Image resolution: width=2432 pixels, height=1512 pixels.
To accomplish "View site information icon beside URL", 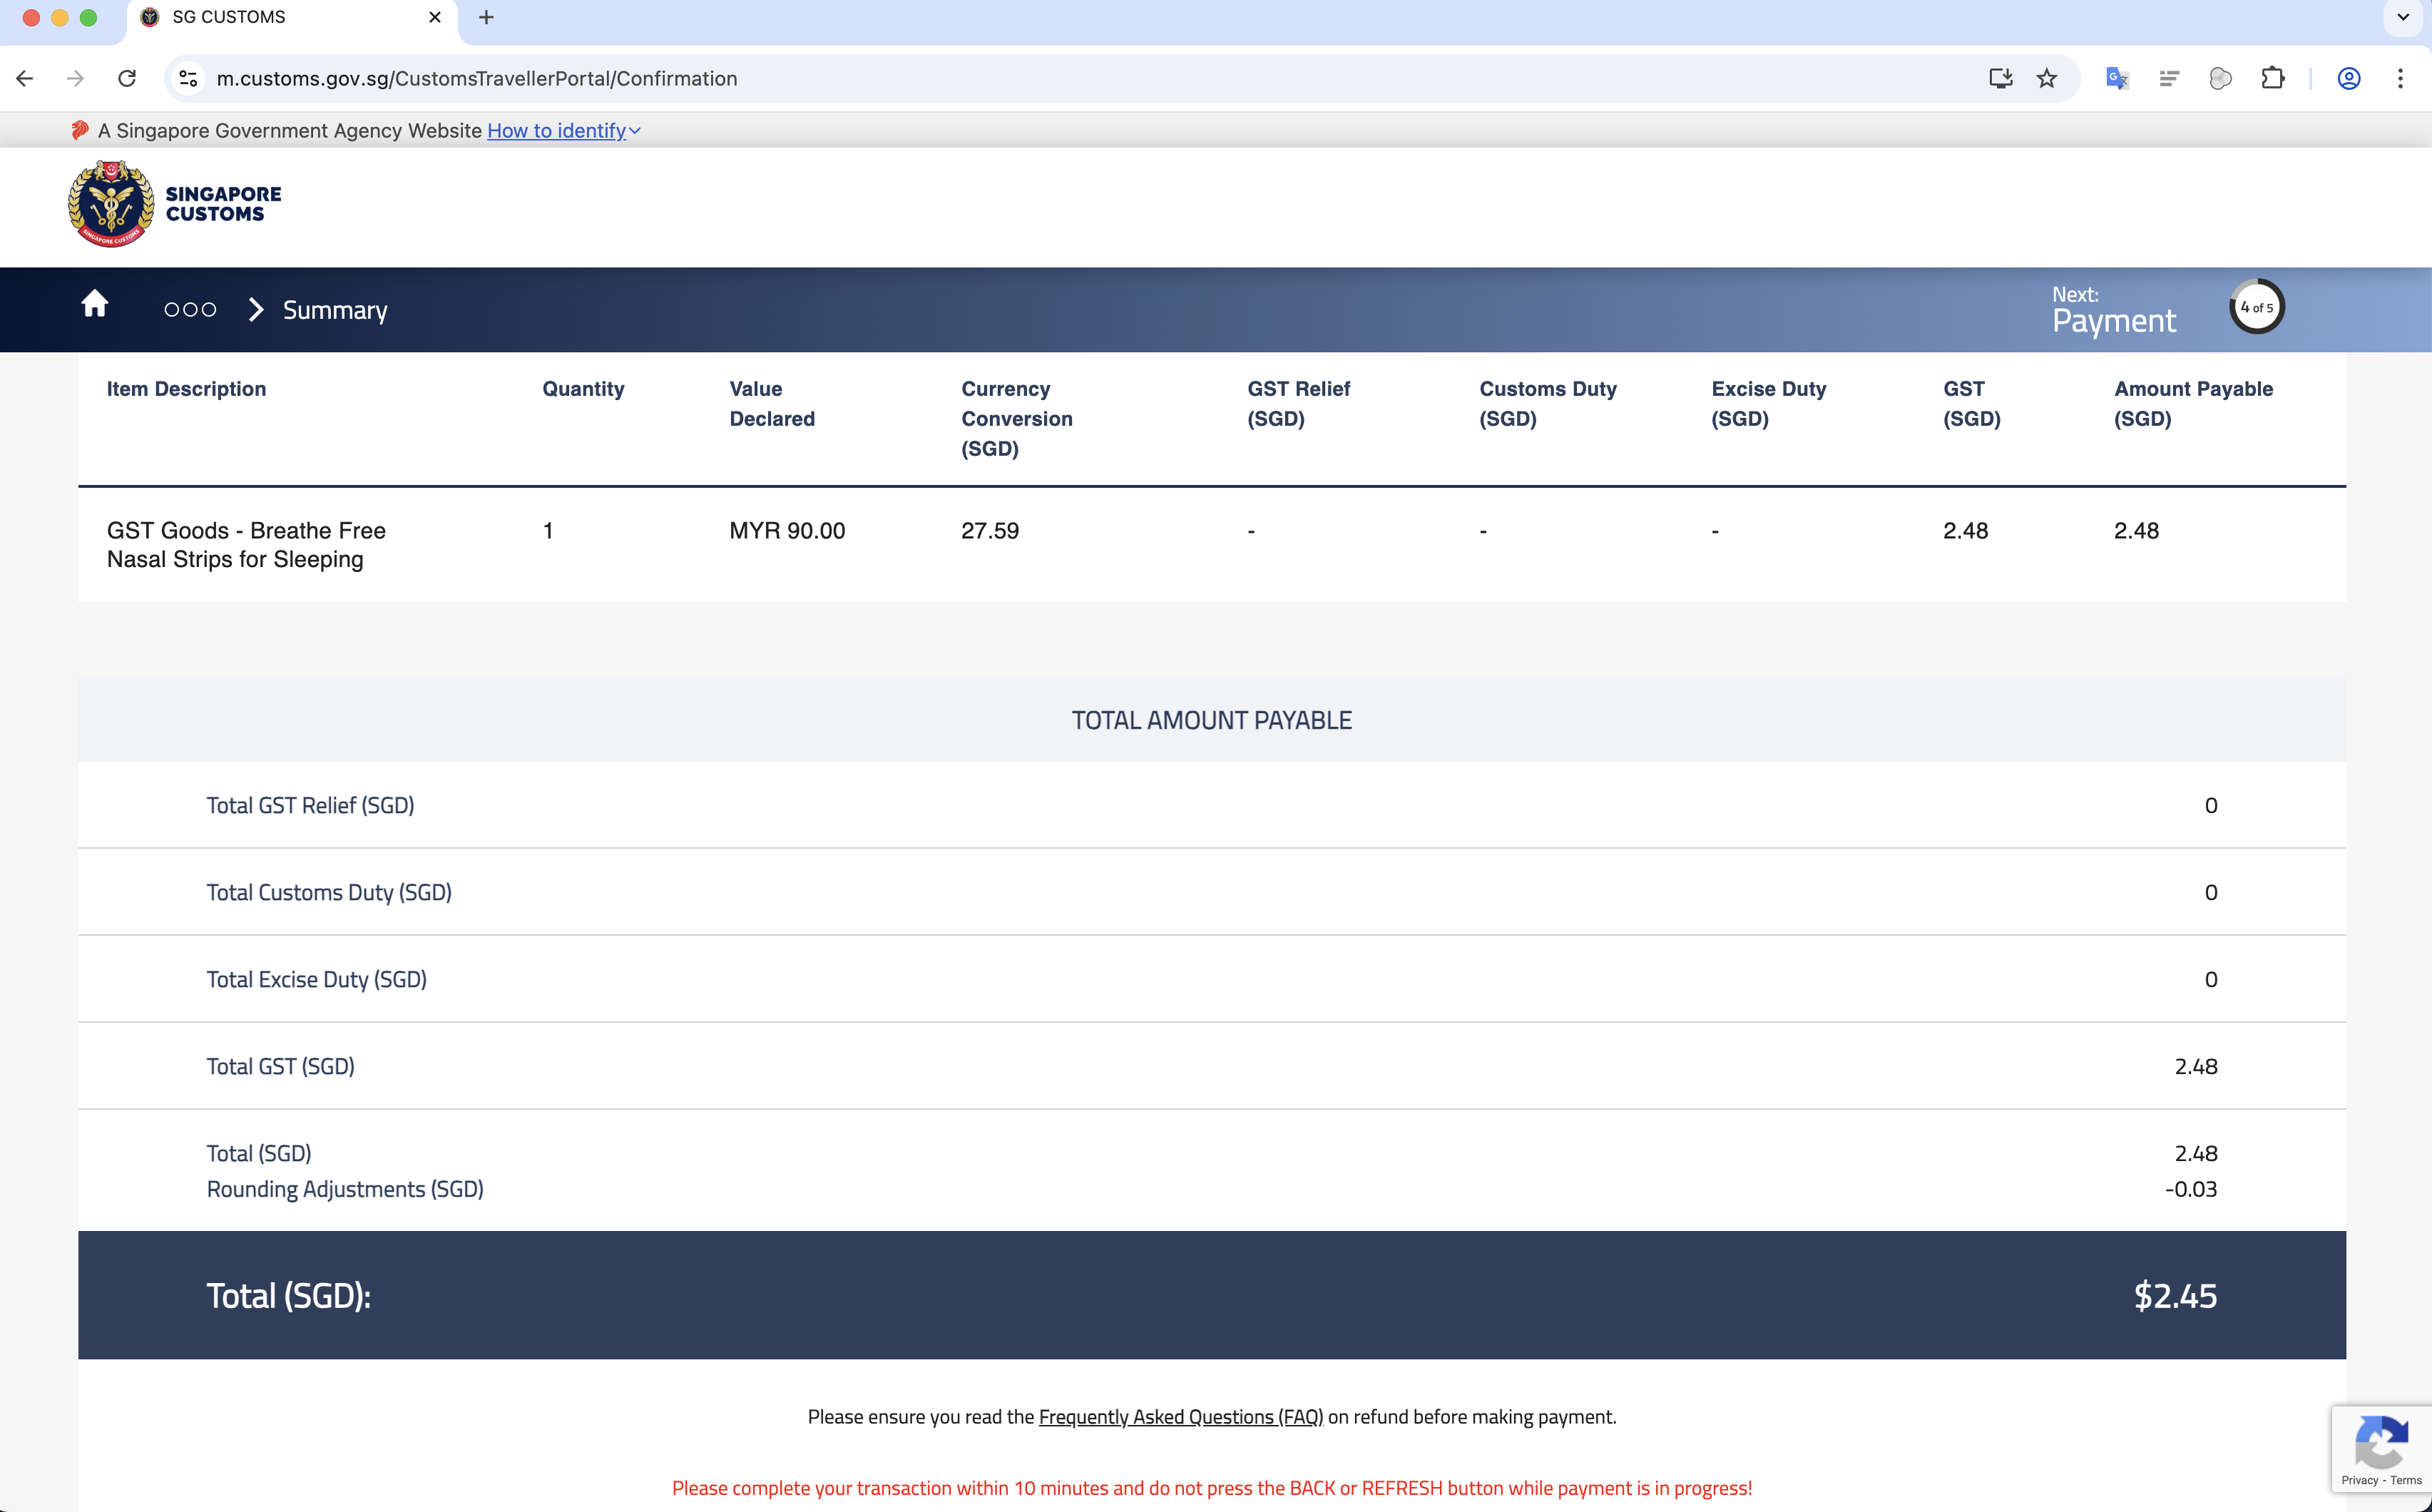I will (x=188, y=78).
